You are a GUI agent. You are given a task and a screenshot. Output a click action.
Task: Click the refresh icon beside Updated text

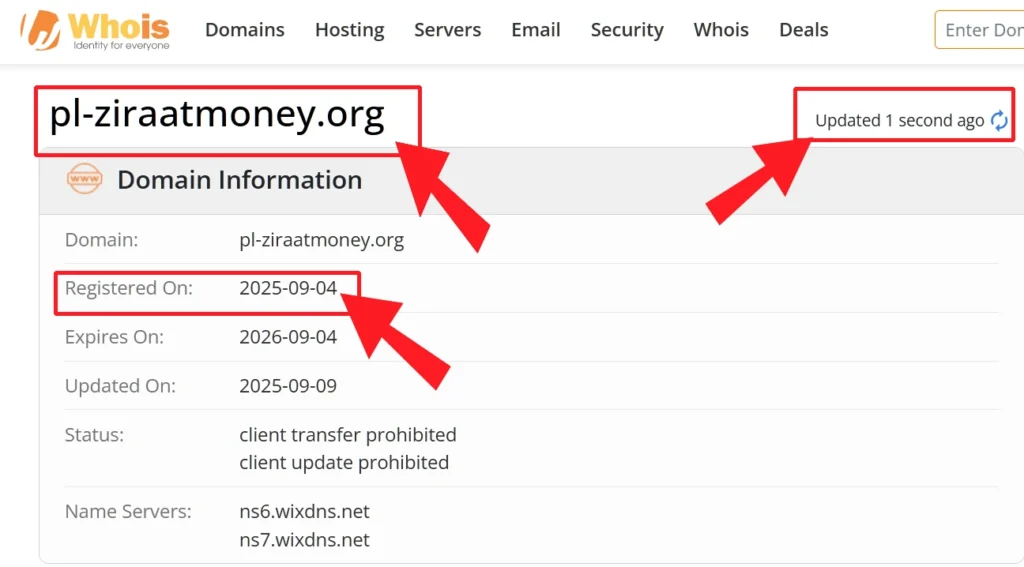tap(999, 121)
